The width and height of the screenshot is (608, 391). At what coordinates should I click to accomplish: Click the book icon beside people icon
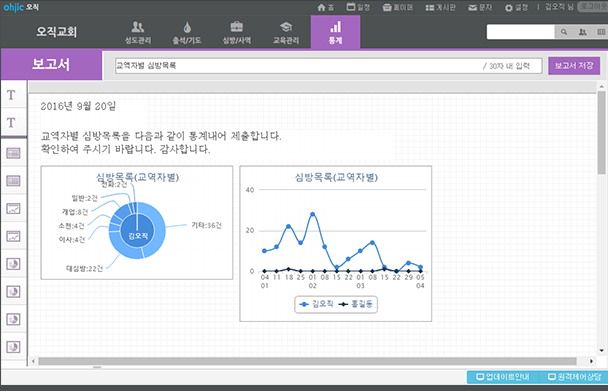[x=601, y=32]
